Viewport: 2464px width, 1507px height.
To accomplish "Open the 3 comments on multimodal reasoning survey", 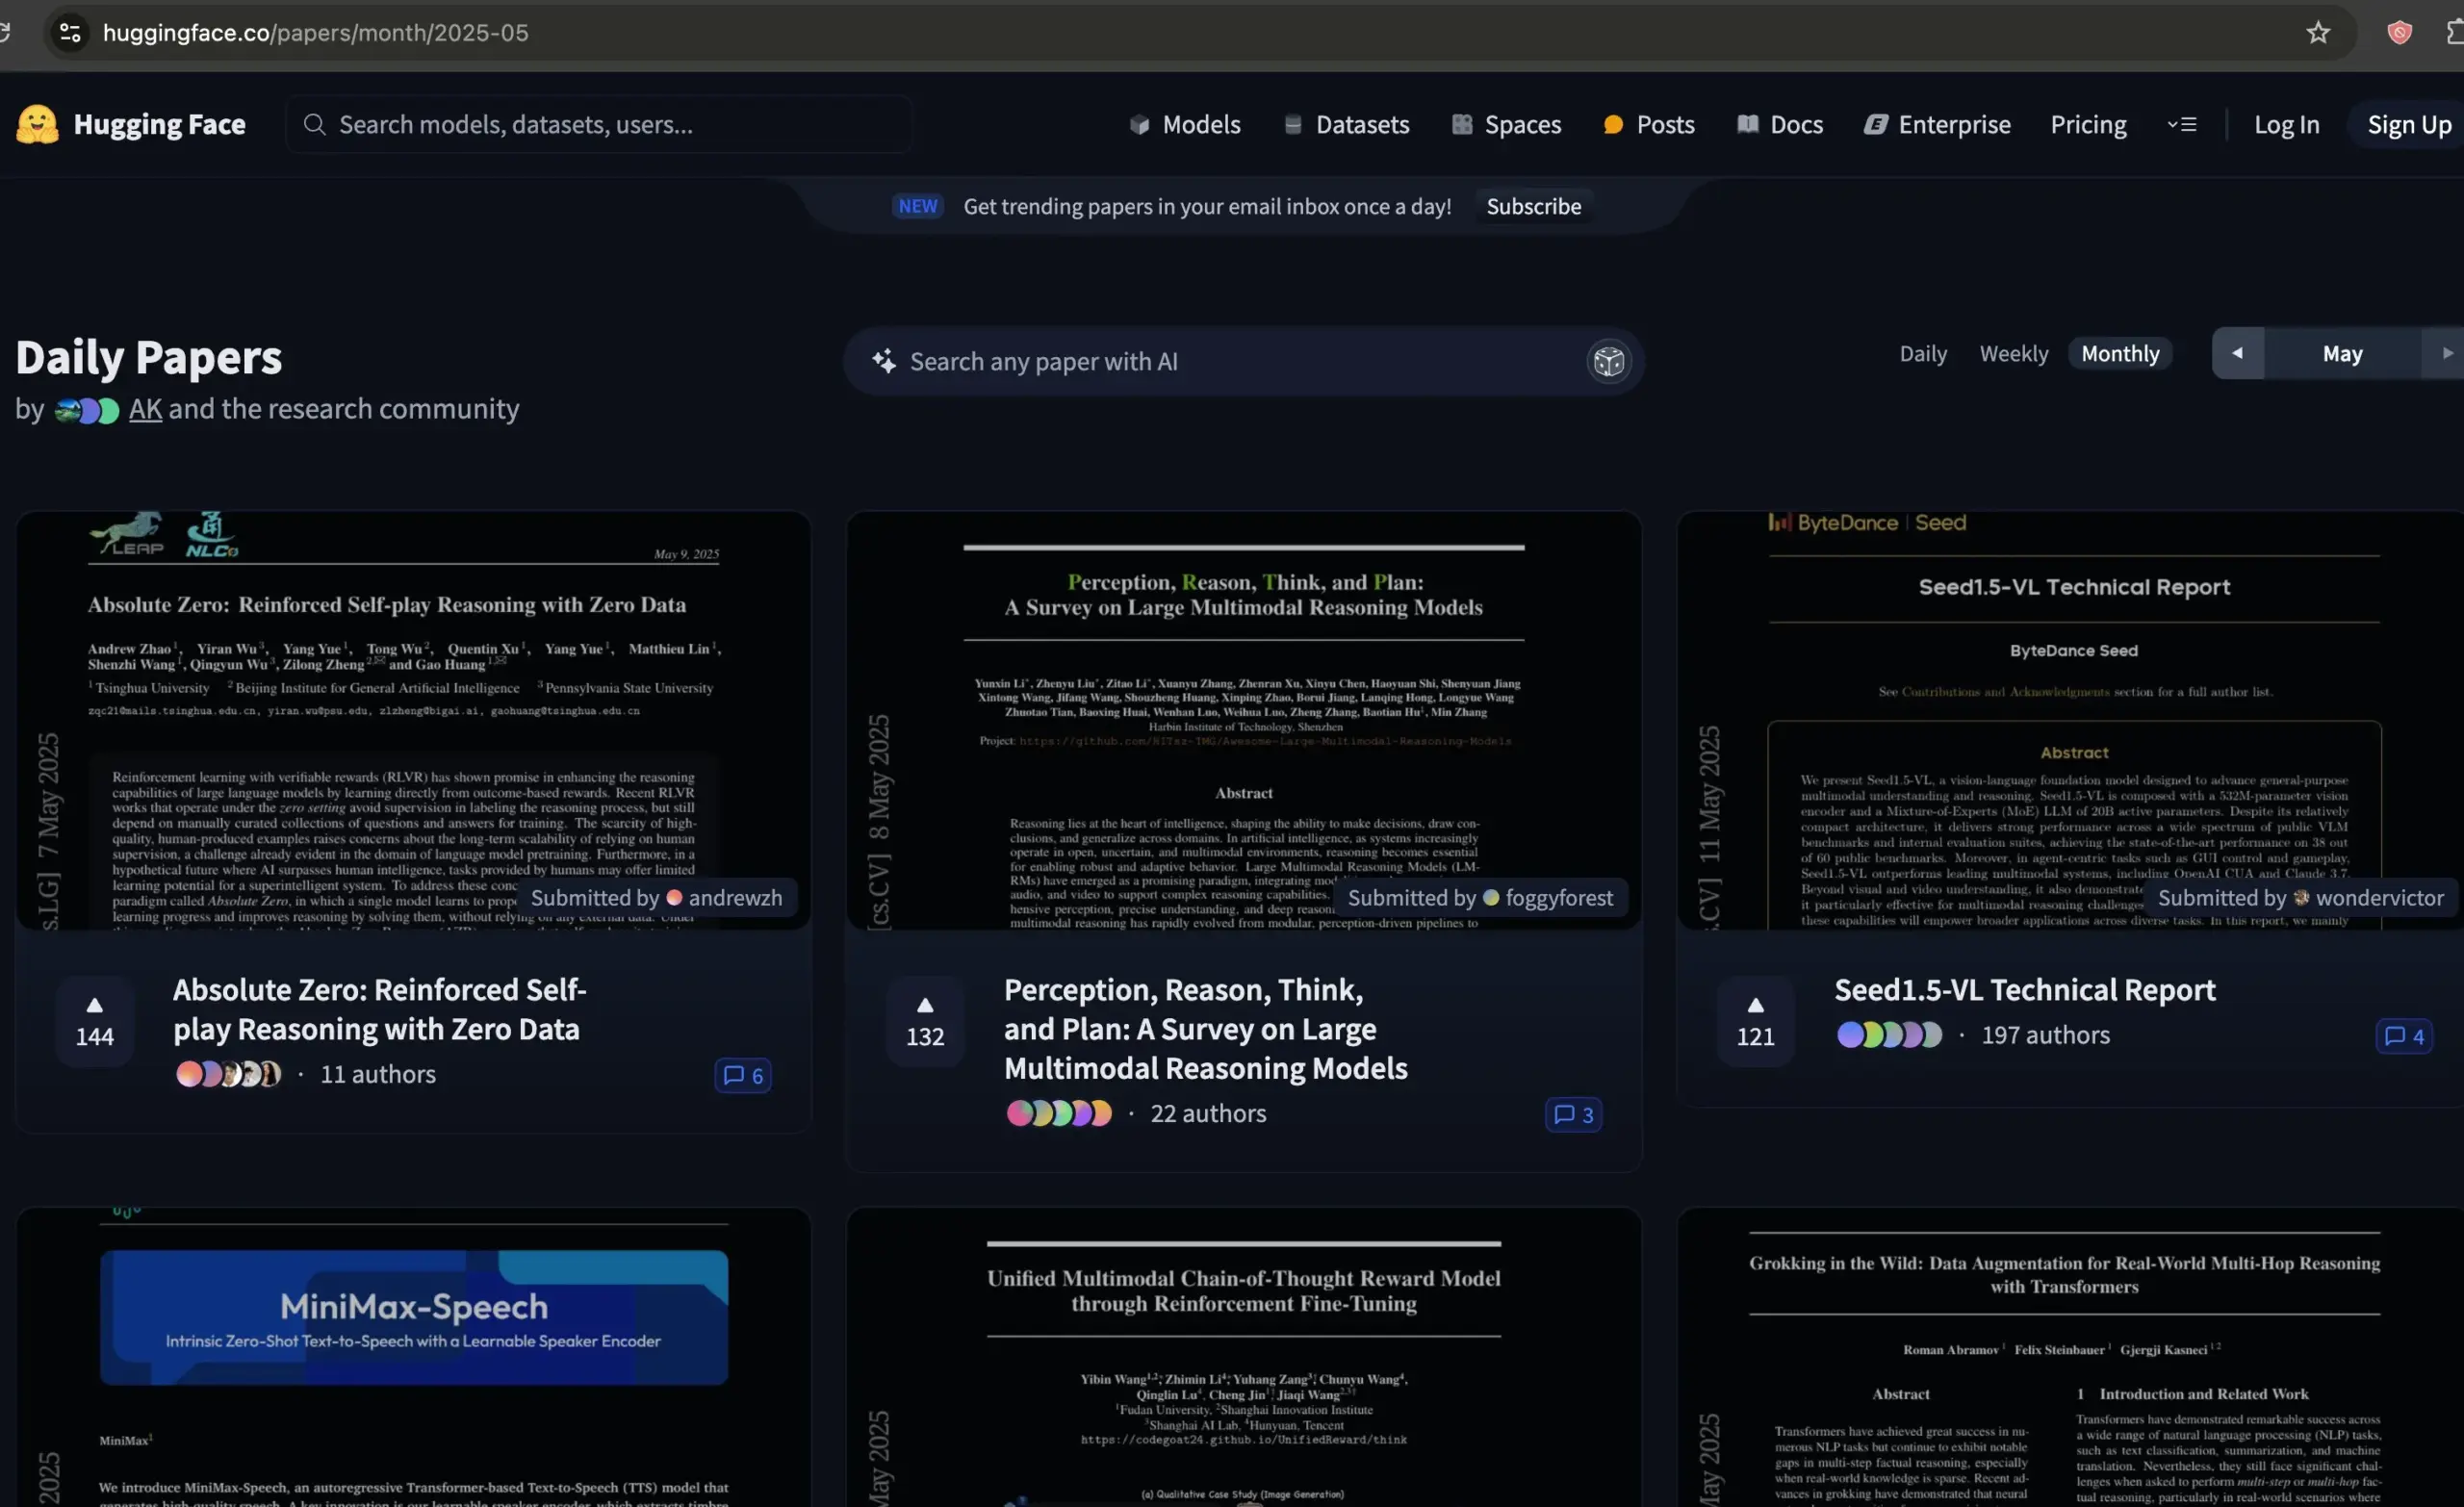I will coord(1573,1114).
